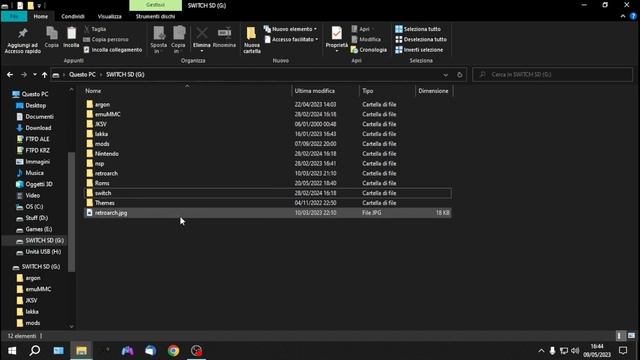Open the Copia in menu
Screen dimensions: 640x360
(x=178, y=40)
